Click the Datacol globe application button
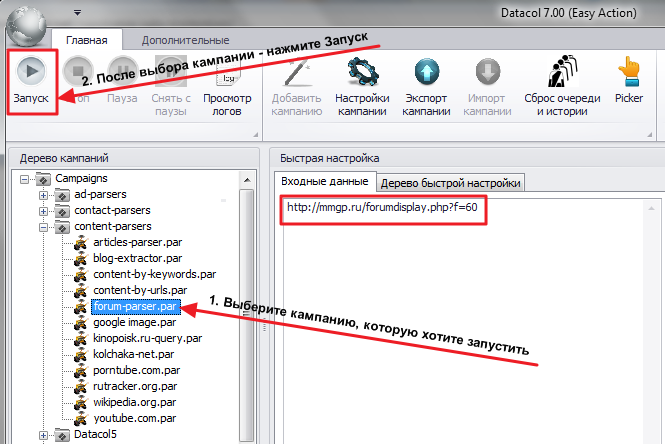The height and width of the screenshot is (444, 665). [x=26, y=26]
